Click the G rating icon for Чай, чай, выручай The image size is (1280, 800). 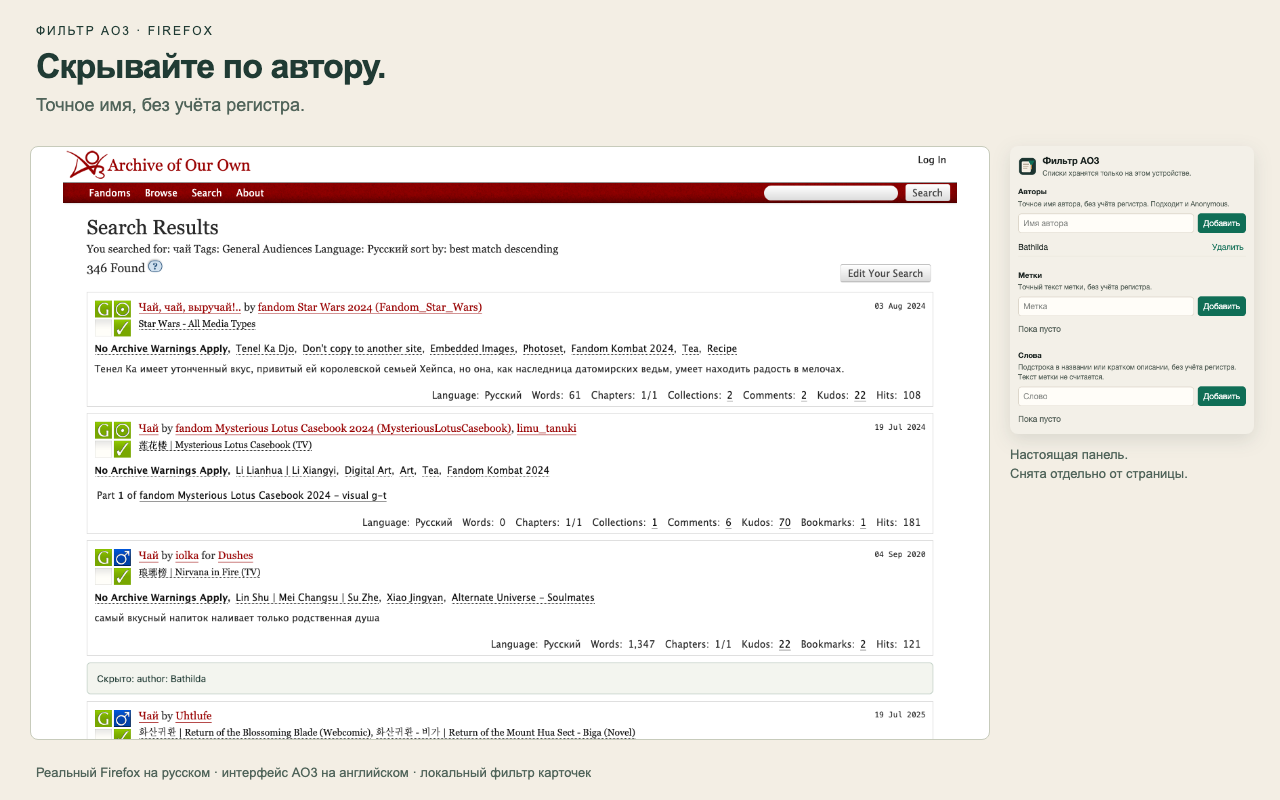point(103,309)
